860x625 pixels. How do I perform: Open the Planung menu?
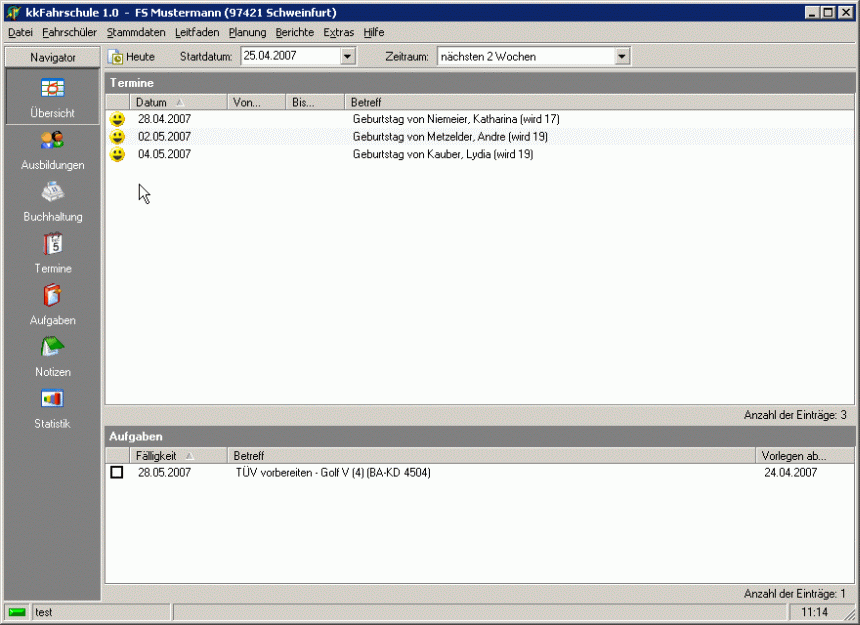click(247, 32)
